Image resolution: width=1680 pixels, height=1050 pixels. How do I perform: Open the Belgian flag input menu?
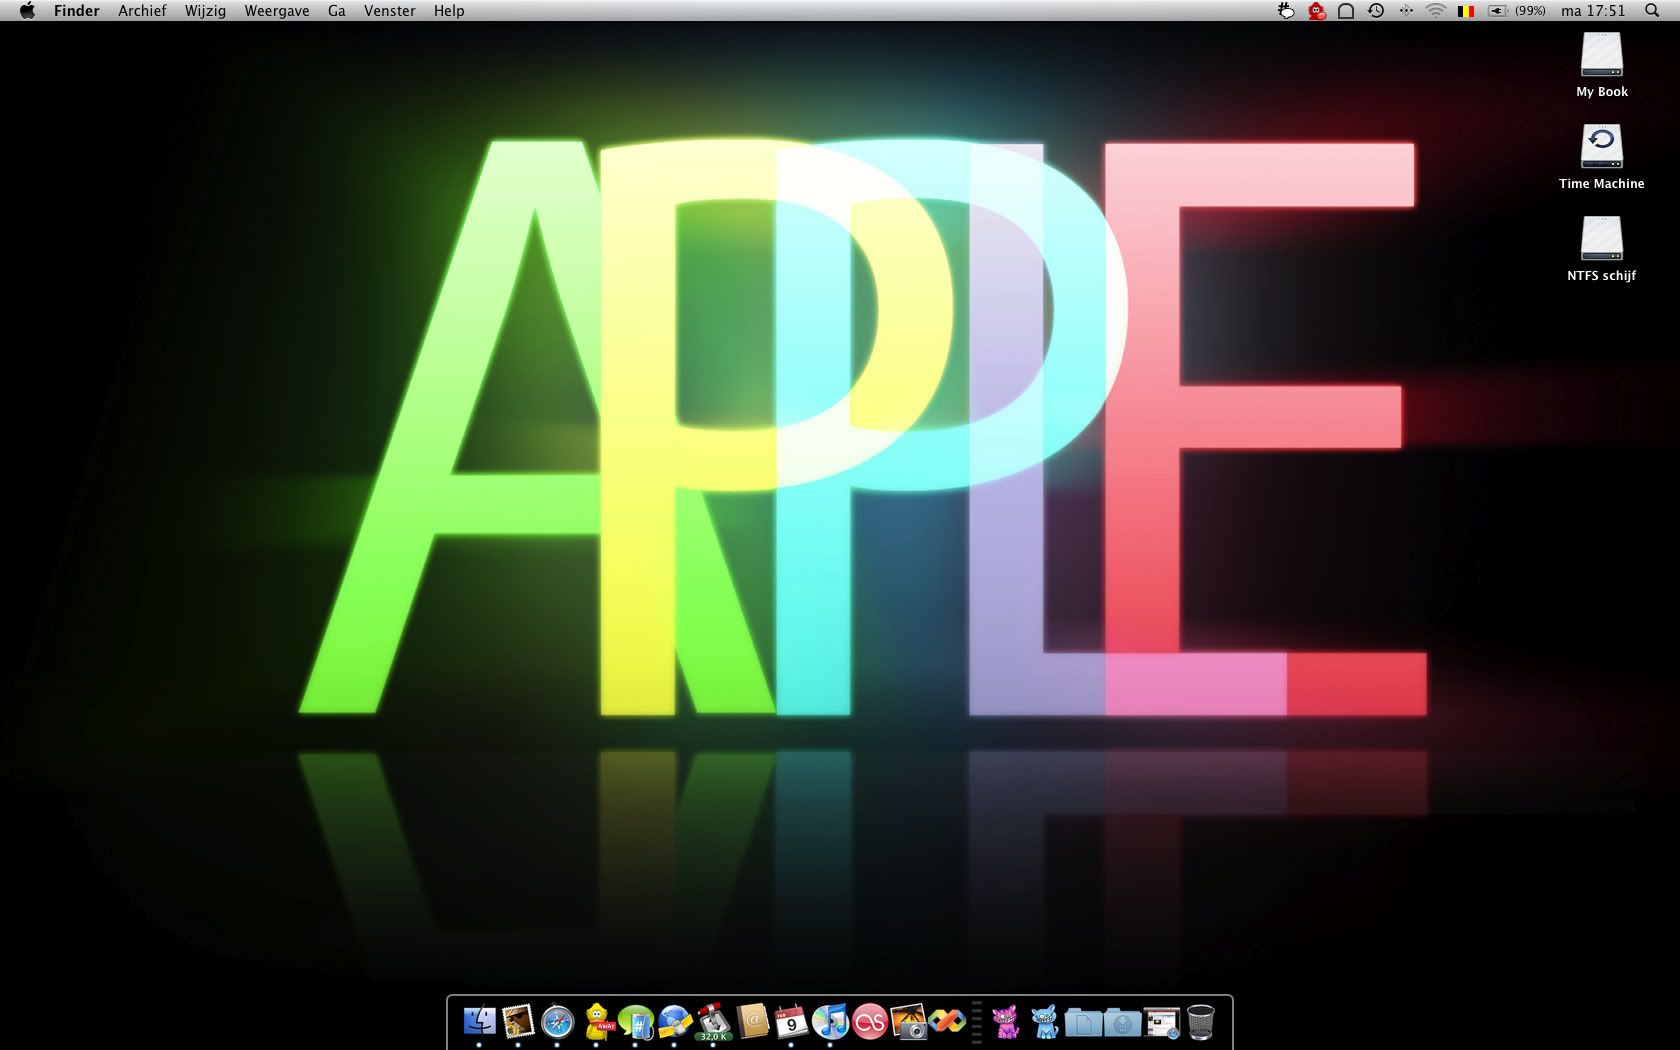(x=1466, y=11)
